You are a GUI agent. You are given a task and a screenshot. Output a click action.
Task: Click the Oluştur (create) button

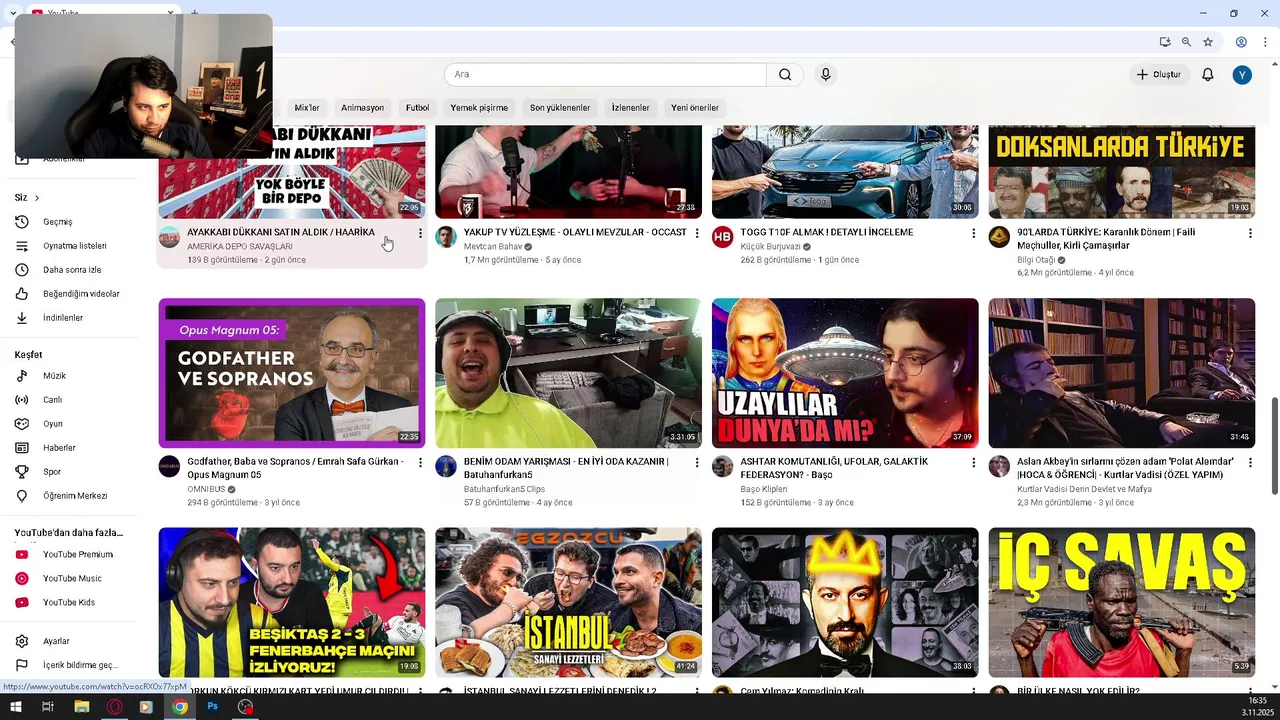[x=1159, y=75]
